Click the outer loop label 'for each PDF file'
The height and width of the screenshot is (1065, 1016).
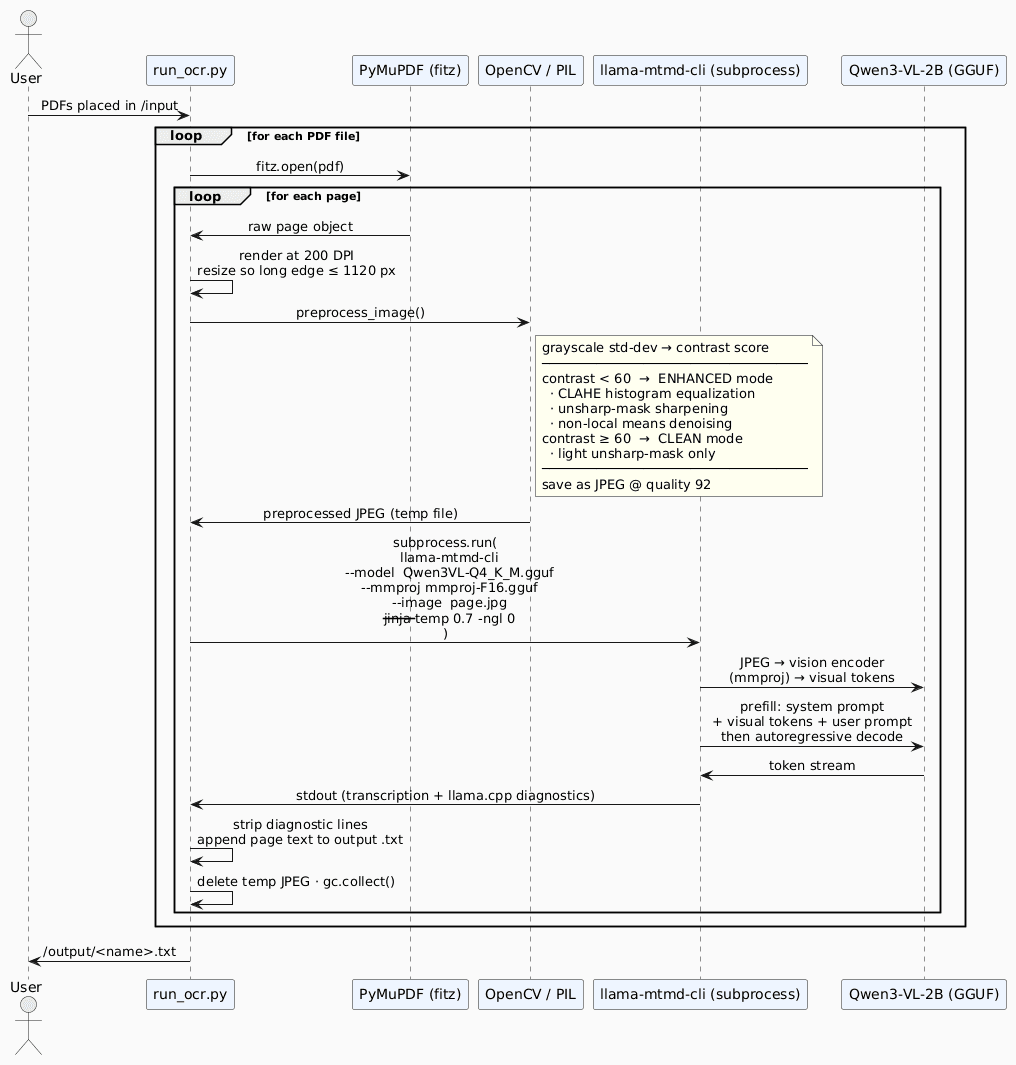(304, 136)
